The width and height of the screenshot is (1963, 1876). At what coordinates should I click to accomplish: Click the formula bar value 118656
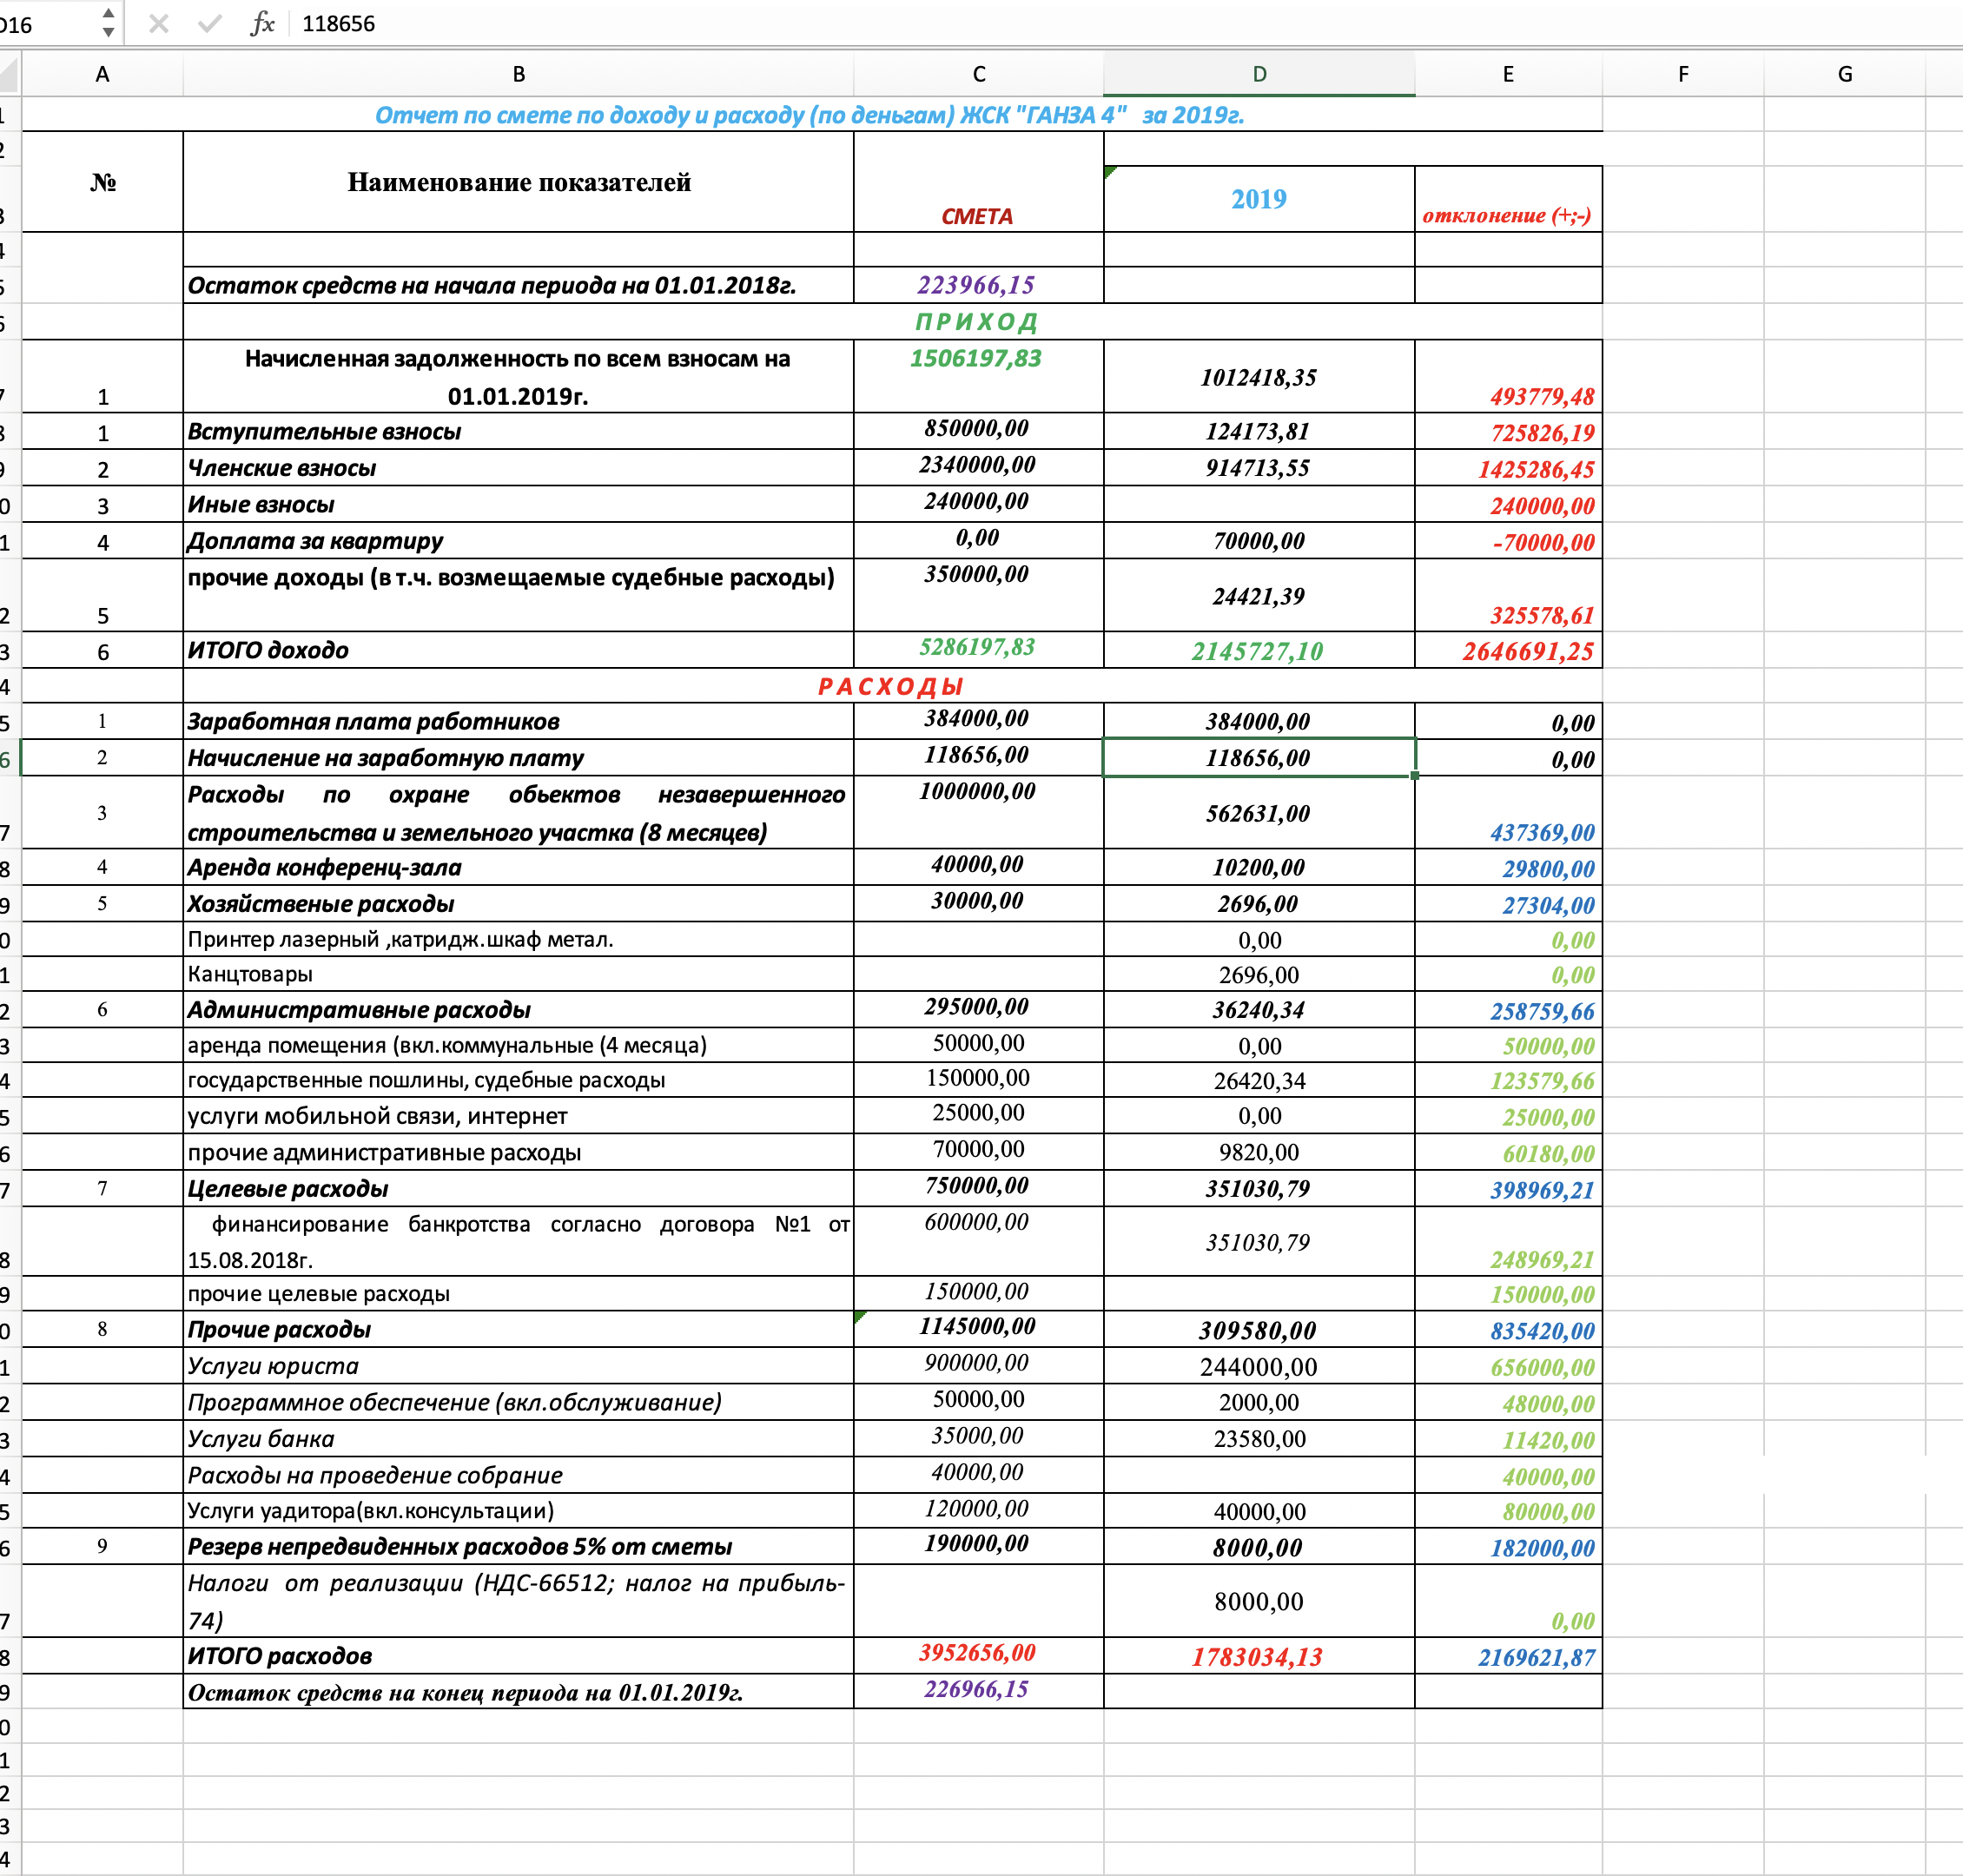point(339,24)
